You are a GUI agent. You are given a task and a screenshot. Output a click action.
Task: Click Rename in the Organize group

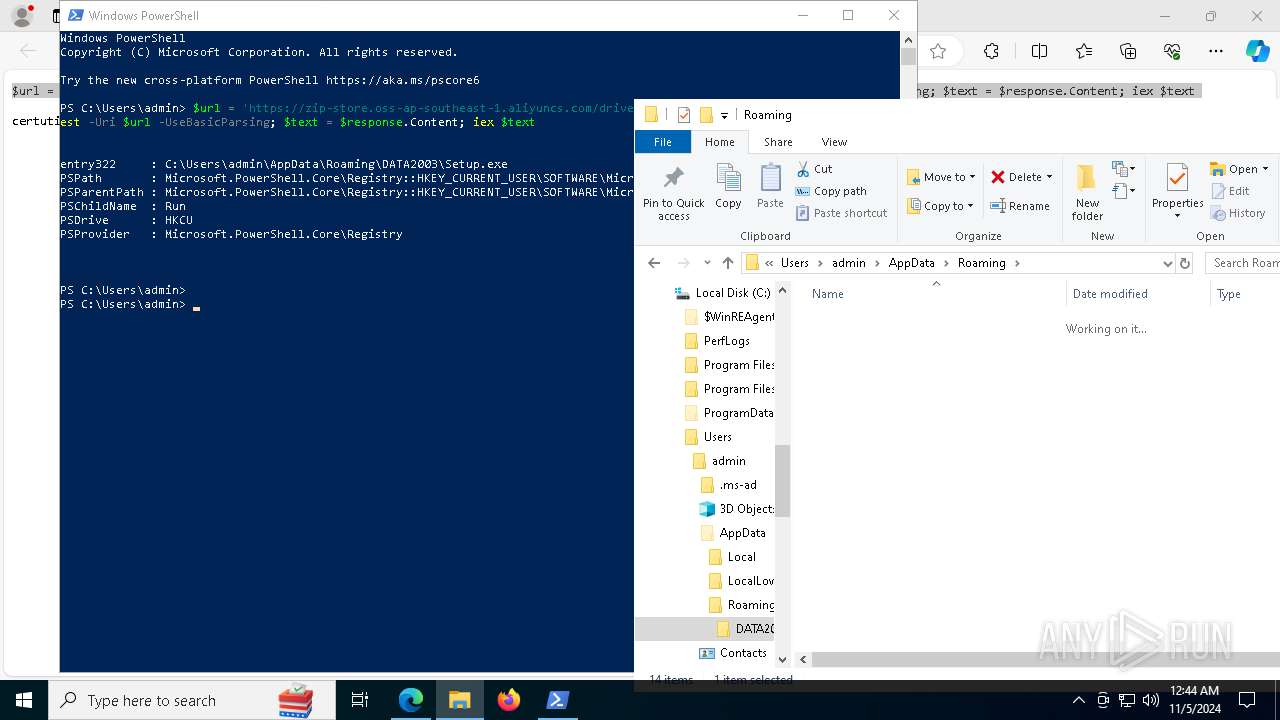(1020, 206)
